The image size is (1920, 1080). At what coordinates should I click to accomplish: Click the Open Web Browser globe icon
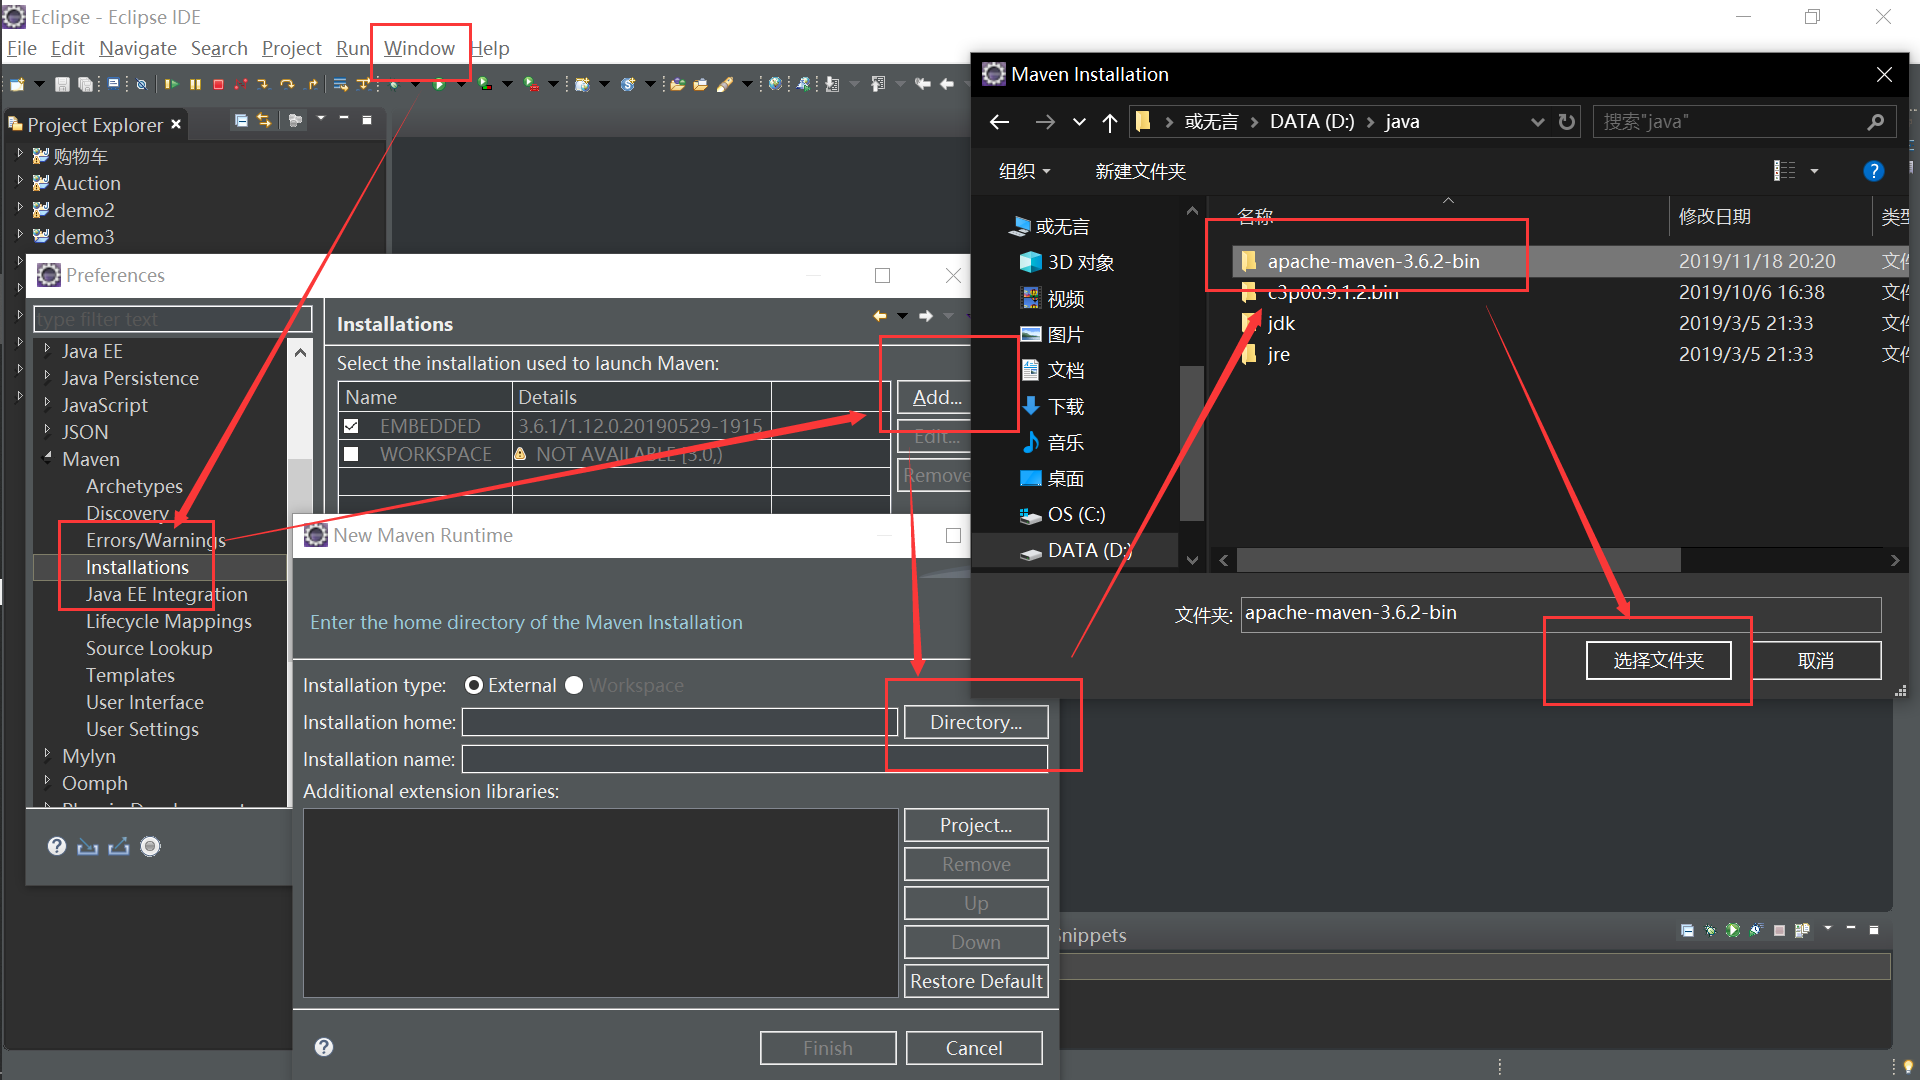pos(775,84)
